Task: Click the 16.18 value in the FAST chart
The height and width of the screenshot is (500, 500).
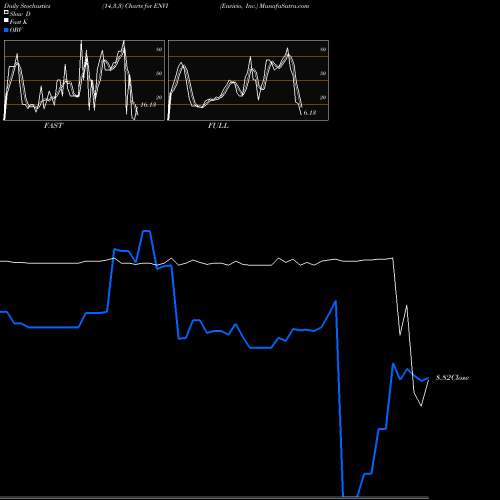Action: tap(148, 105)
